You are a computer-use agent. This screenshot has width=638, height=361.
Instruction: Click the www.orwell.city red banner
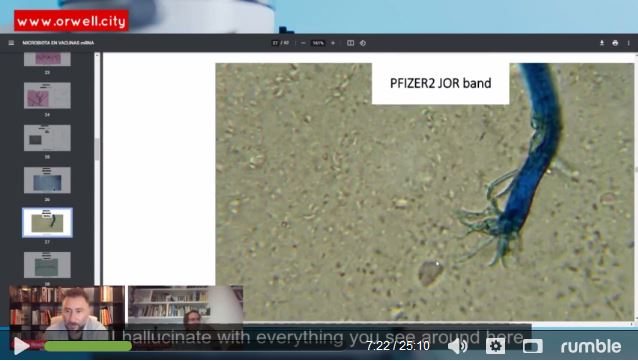coord(71,21)
